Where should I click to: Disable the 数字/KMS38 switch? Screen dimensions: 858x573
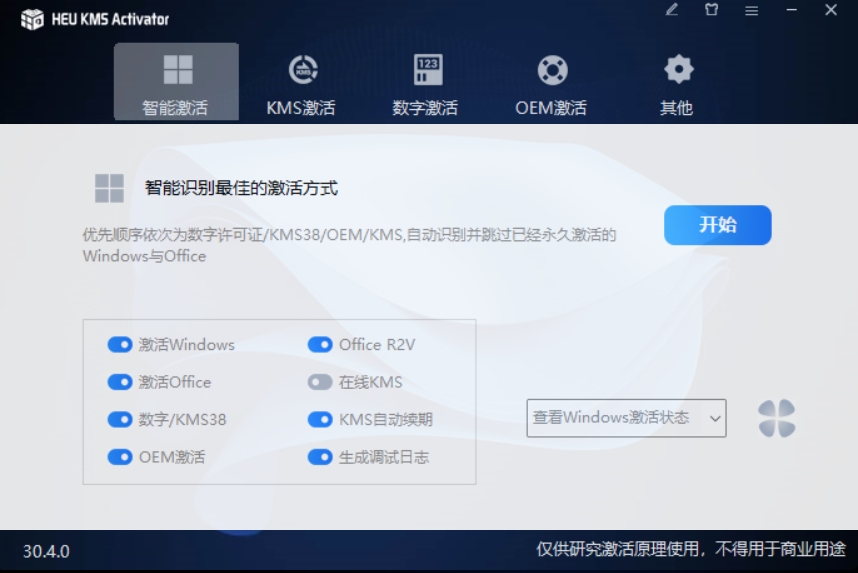coord(120,419)
